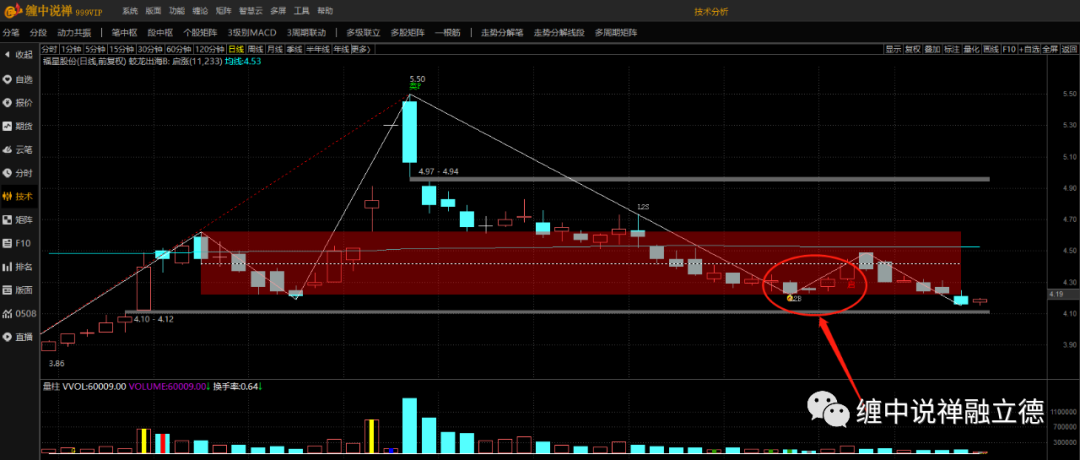Open the 矩阵 menu in top bar
Image resolution: width=1080 pixels, height=460 pixels.
click(223, 11)
